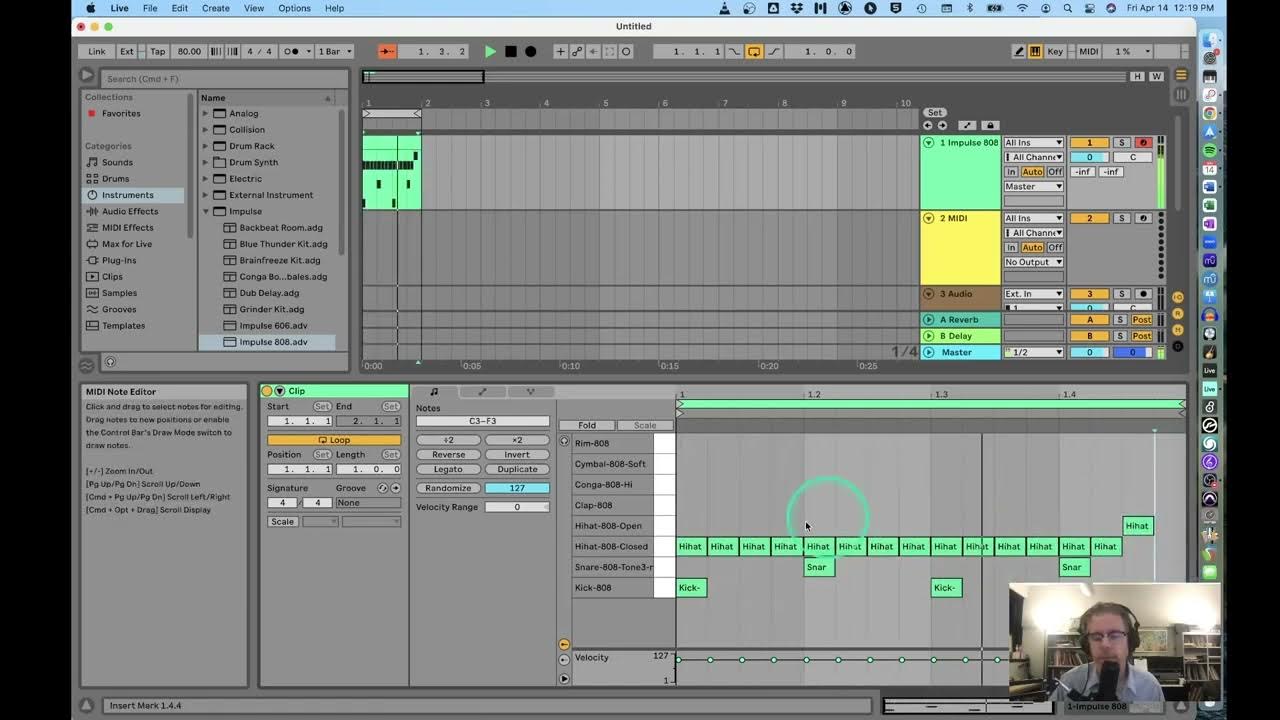Viewport: 1280px width, 720px height.
Task: Click the Fold button in note editor
Action: point(586,425)
